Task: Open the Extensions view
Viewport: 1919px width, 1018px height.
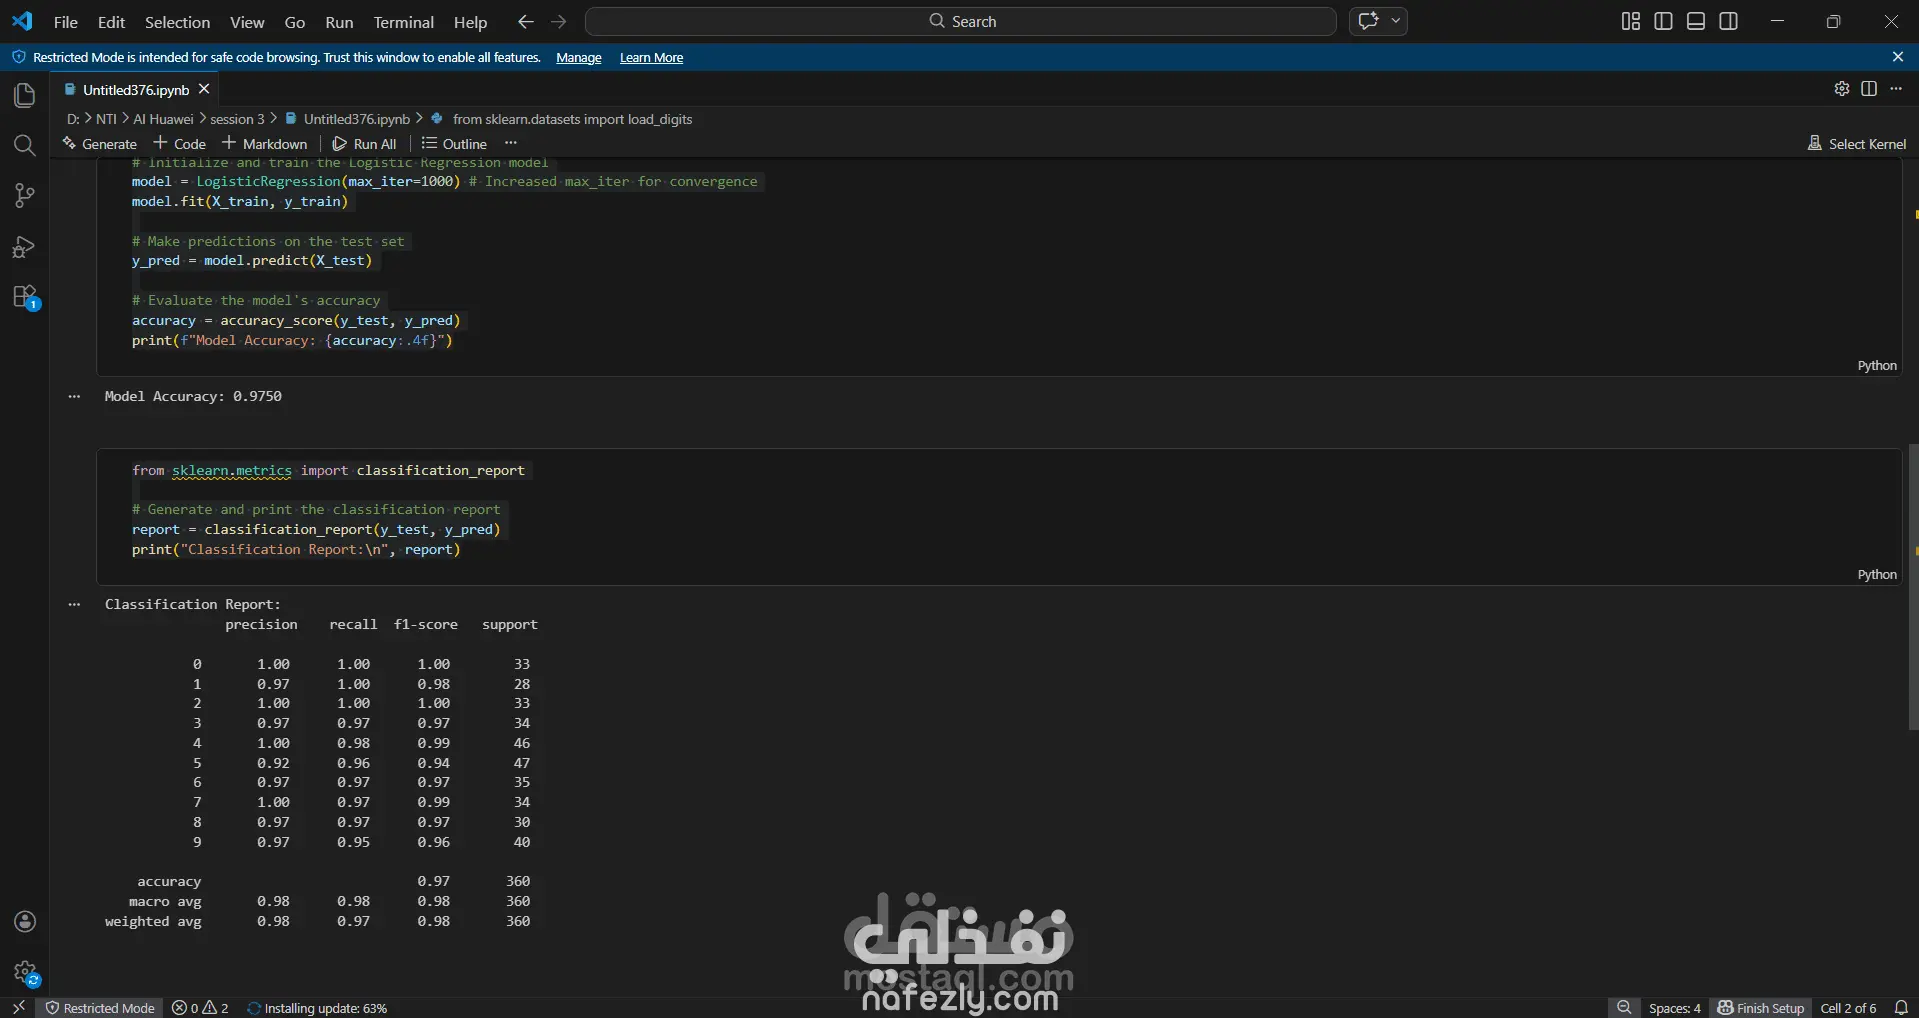Action: tap(24, 297)
